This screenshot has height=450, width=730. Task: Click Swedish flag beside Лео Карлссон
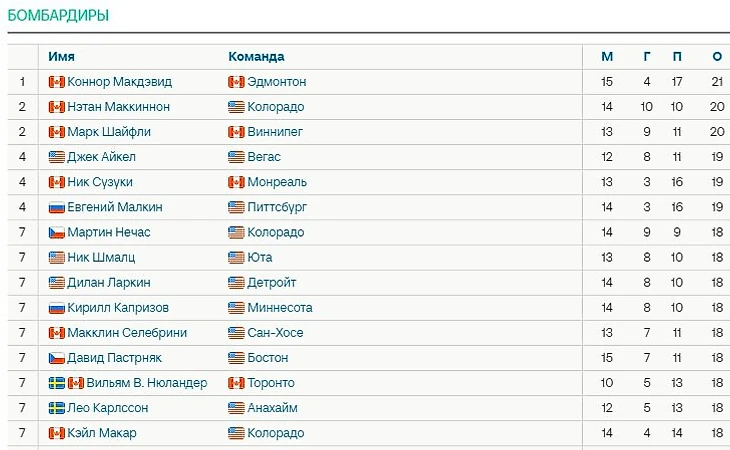[x=56, y=408]
